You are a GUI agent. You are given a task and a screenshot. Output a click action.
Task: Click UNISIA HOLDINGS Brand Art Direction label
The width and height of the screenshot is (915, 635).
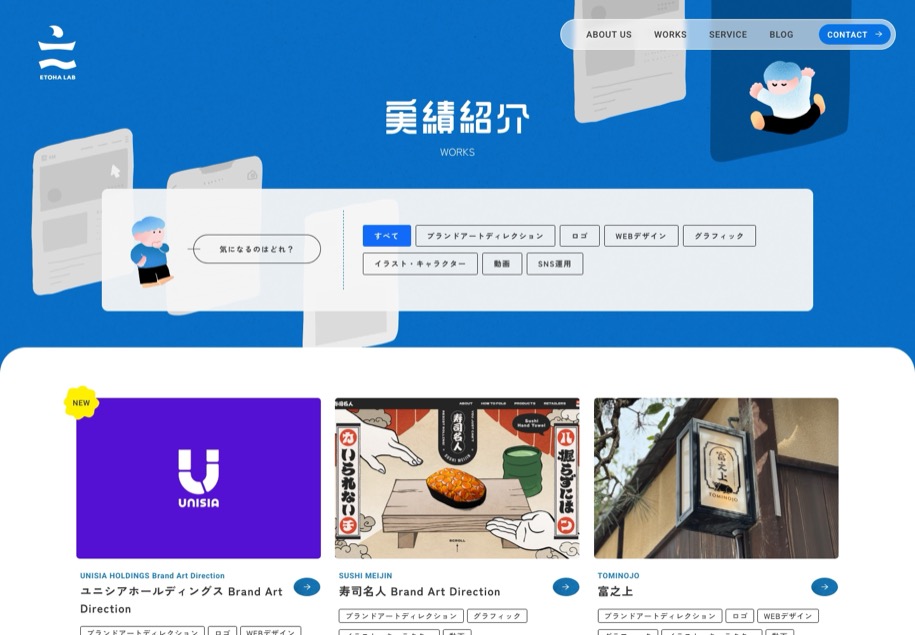(x=152, y=575)
